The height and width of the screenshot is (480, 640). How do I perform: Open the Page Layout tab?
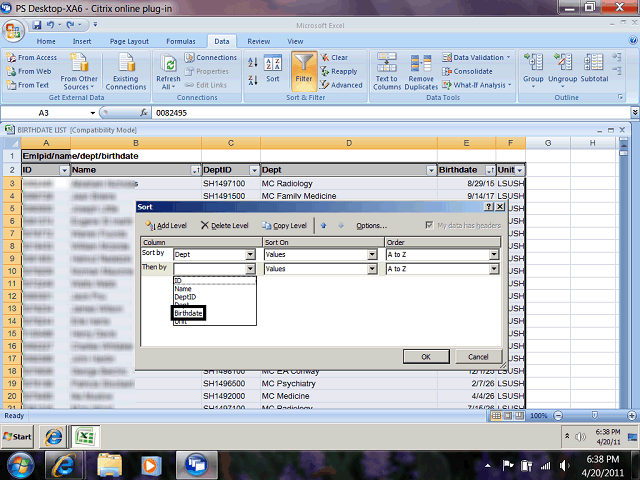tap(129, 41)
